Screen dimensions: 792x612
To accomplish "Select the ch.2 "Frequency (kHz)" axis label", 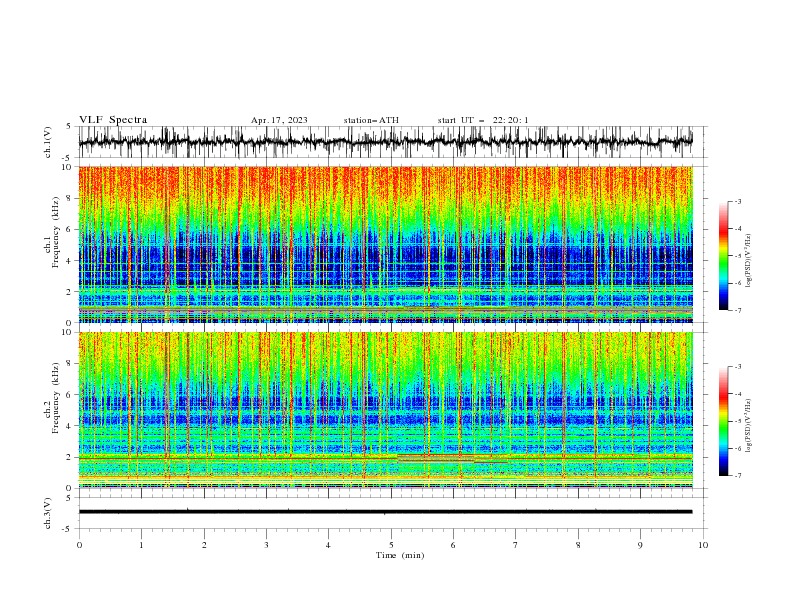I will coord(56,397).
